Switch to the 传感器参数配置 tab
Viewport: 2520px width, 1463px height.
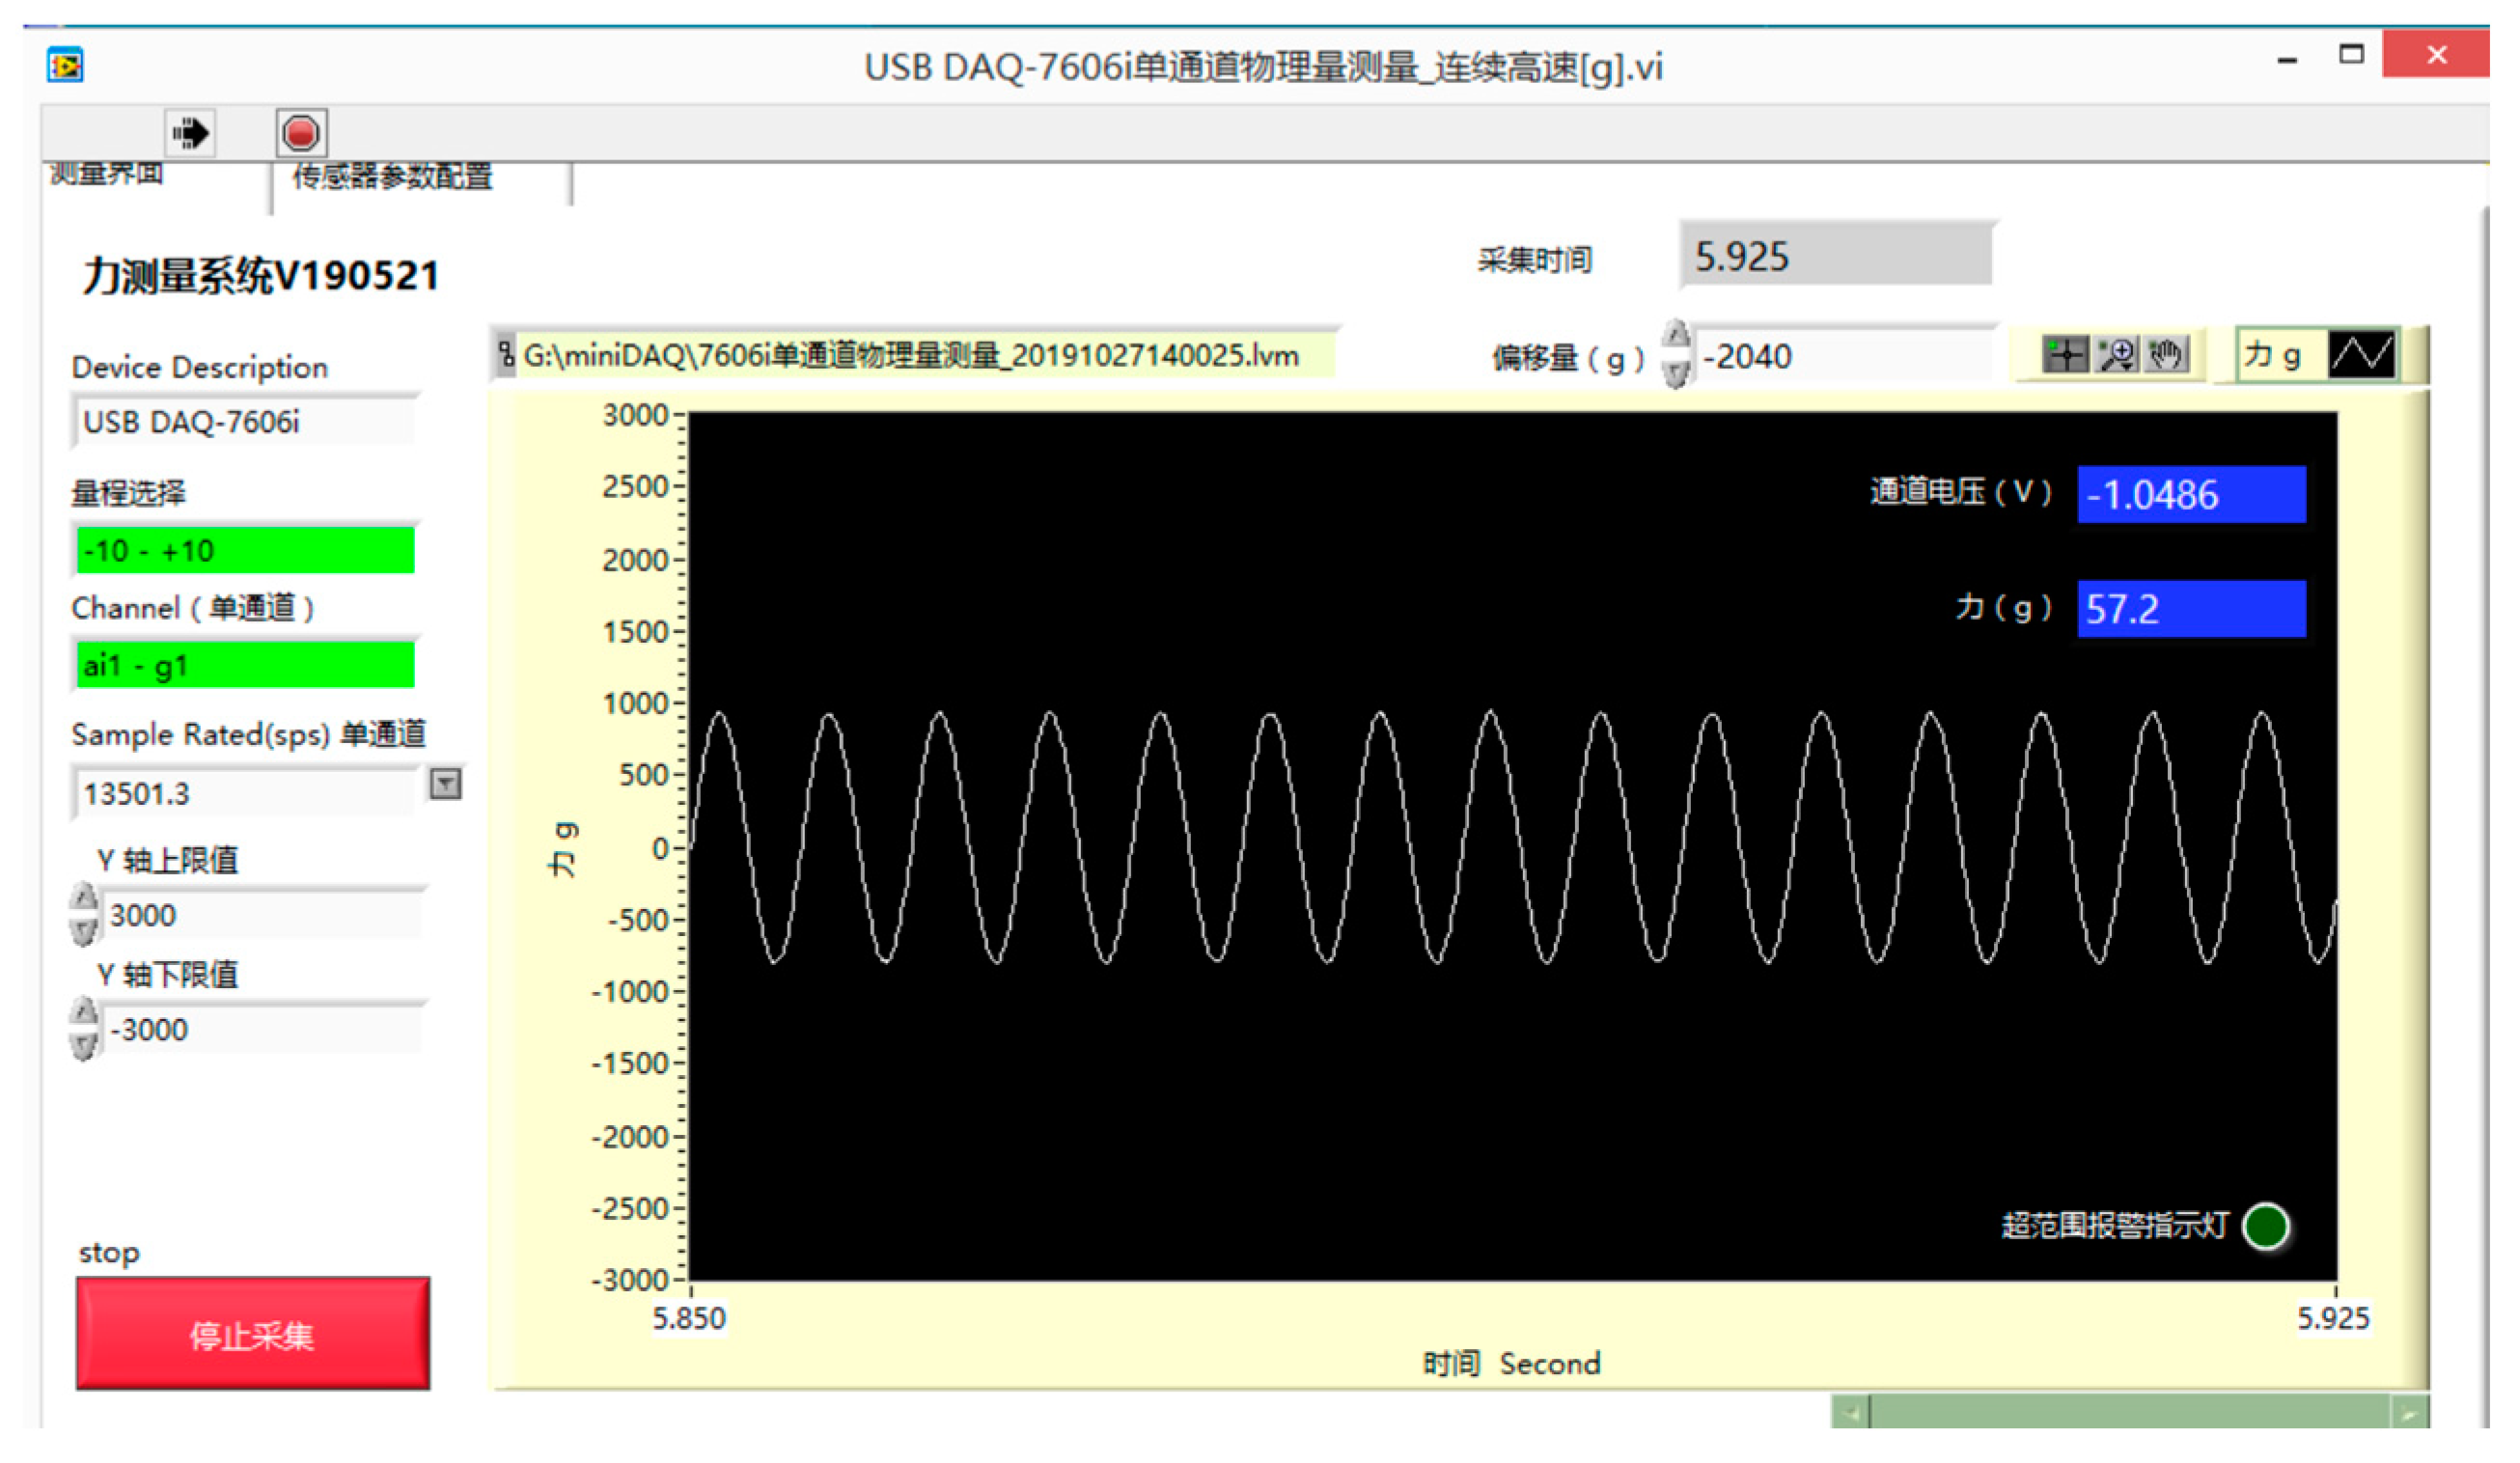(393, 177)
